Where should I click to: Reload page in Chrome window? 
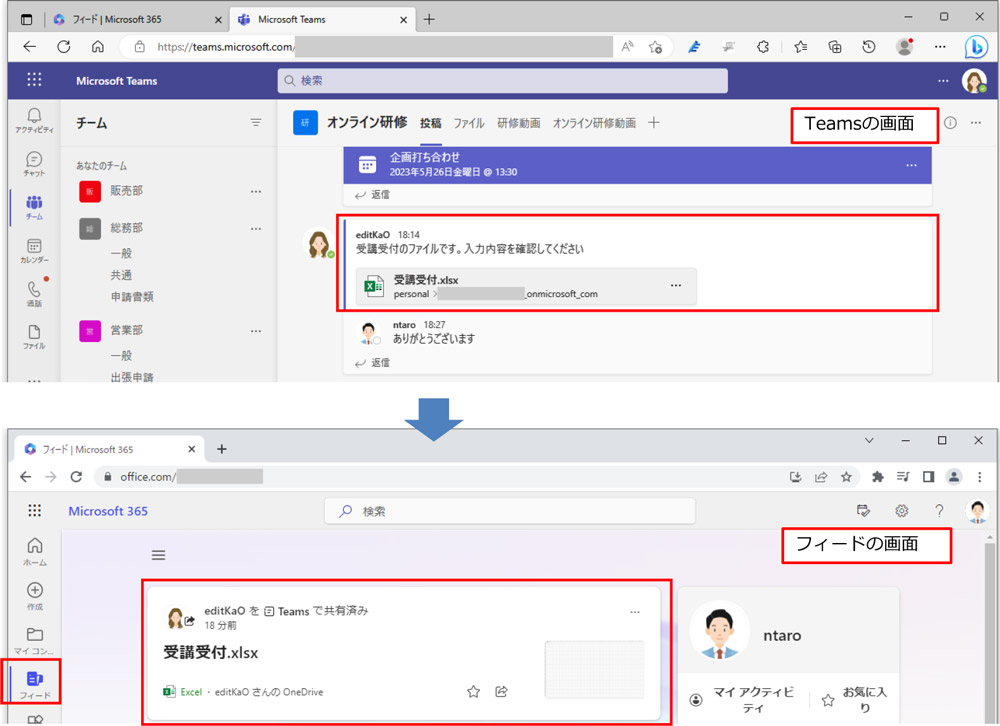[76, 477]
